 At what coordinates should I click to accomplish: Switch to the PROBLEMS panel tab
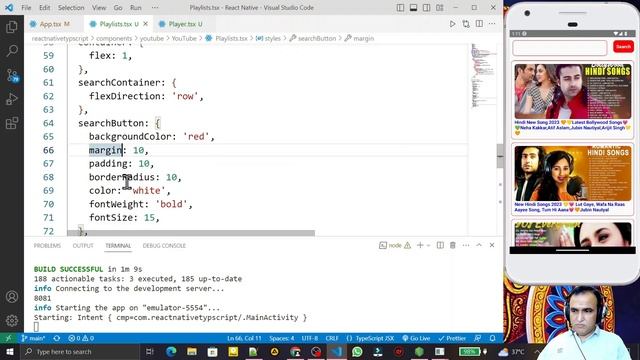pyautogui.click(x=47, y=246)
